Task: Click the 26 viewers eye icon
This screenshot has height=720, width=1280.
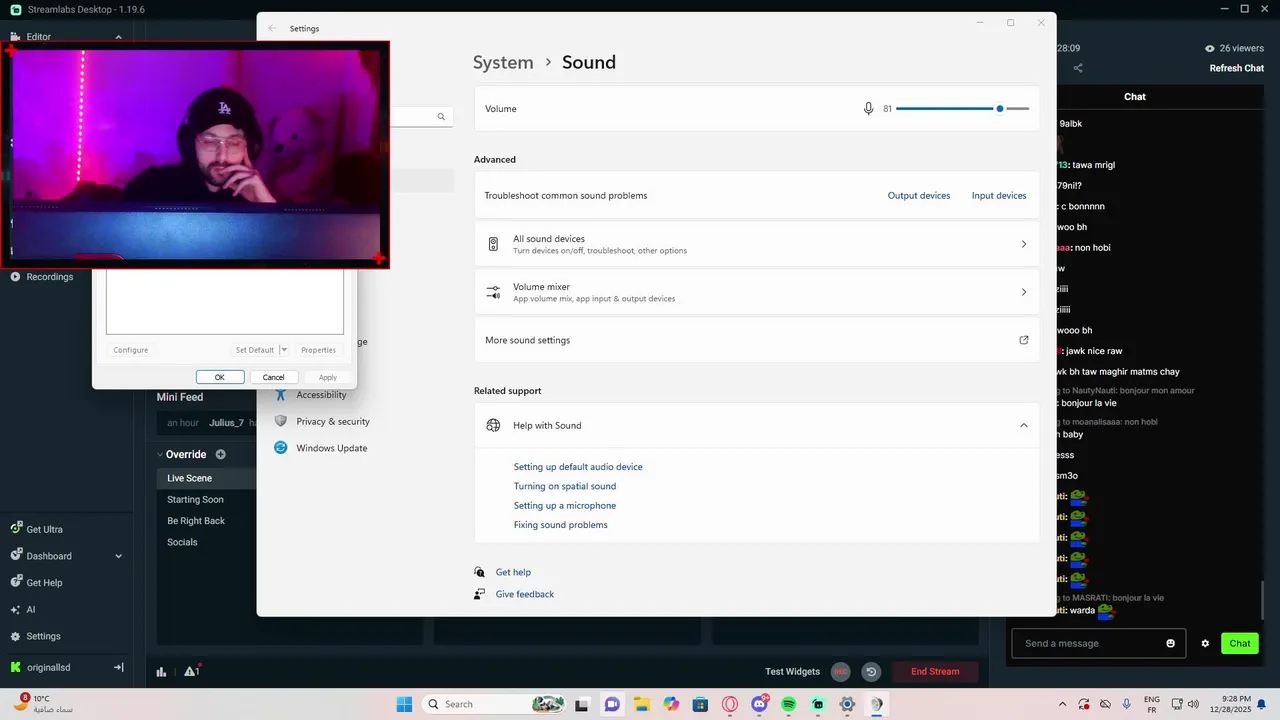Action: [1210, 48]
